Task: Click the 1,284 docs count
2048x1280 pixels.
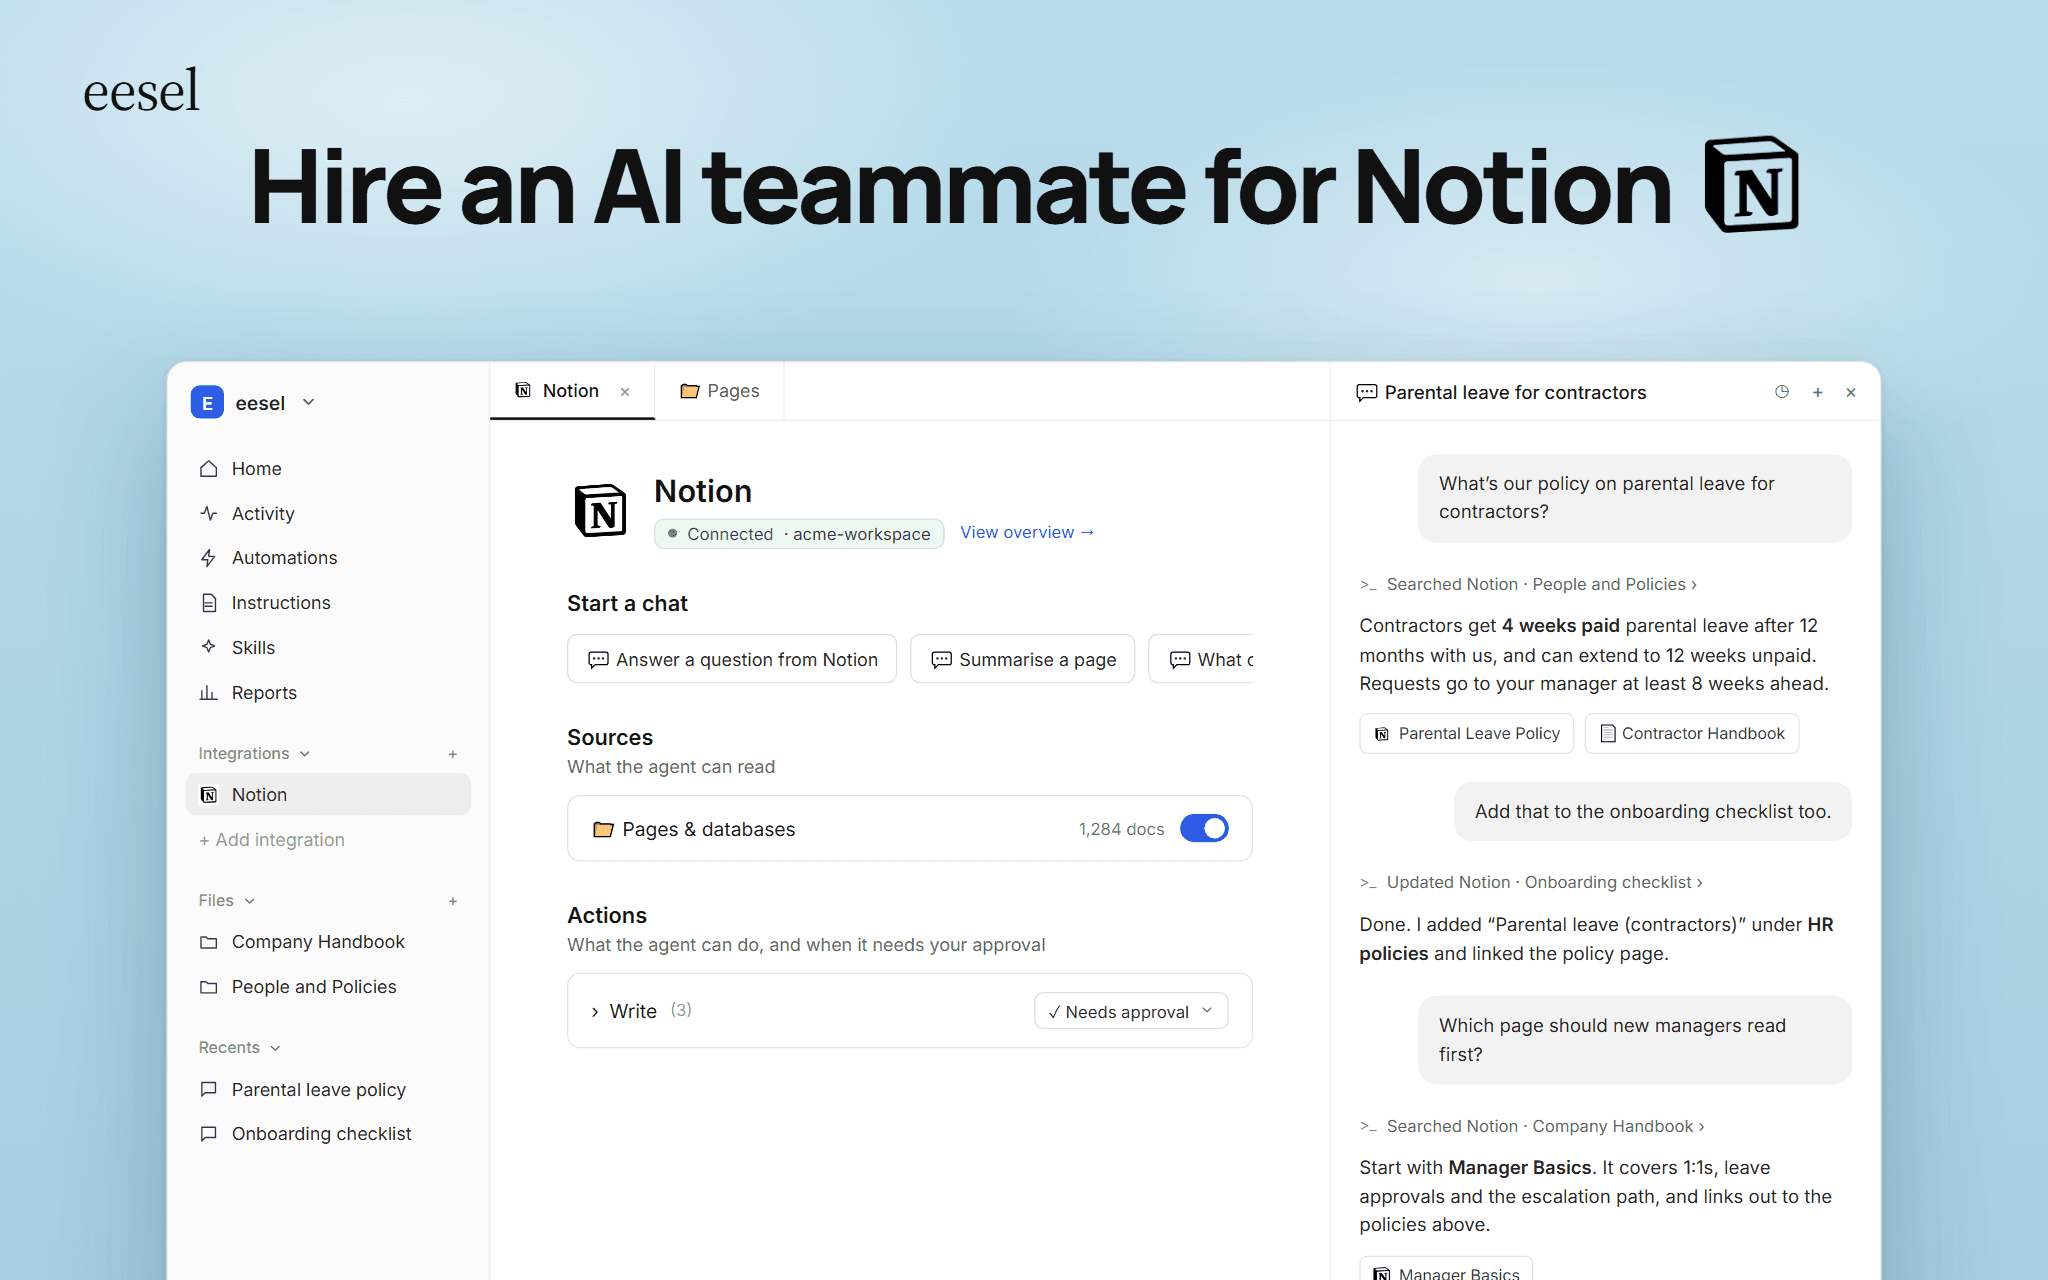Action: (1121, 829)
